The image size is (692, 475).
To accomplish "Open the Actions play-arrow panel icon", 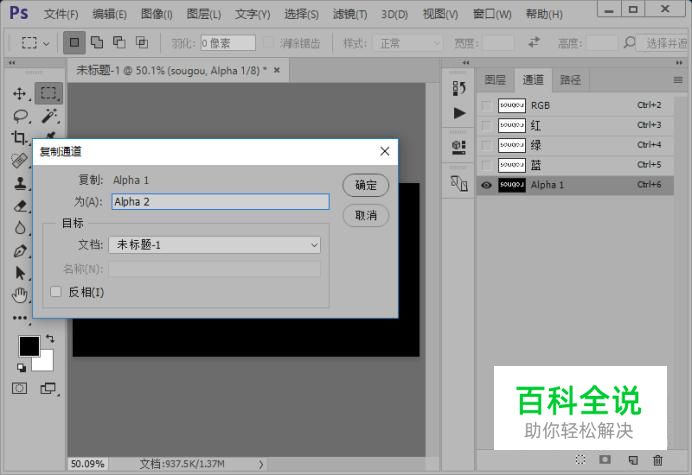I will (x=459, y=113).
